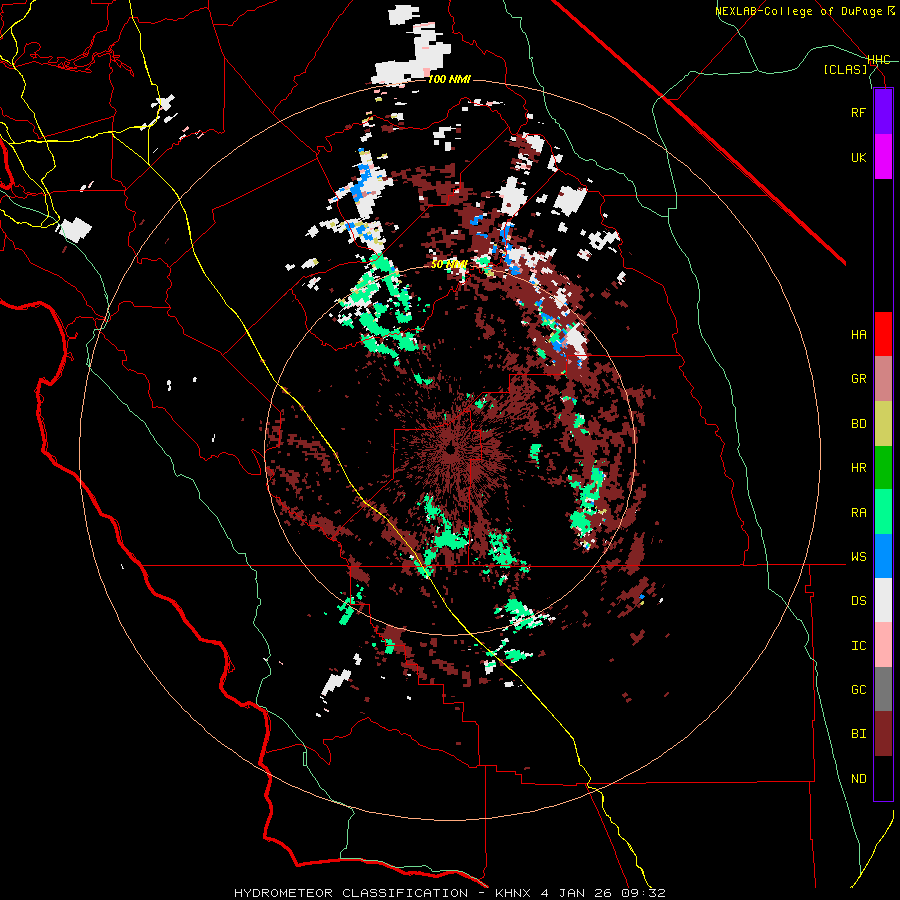This screenshot has width=900, height=900.
Task: Click the DS legend label
Action: [x=858, y=600]
